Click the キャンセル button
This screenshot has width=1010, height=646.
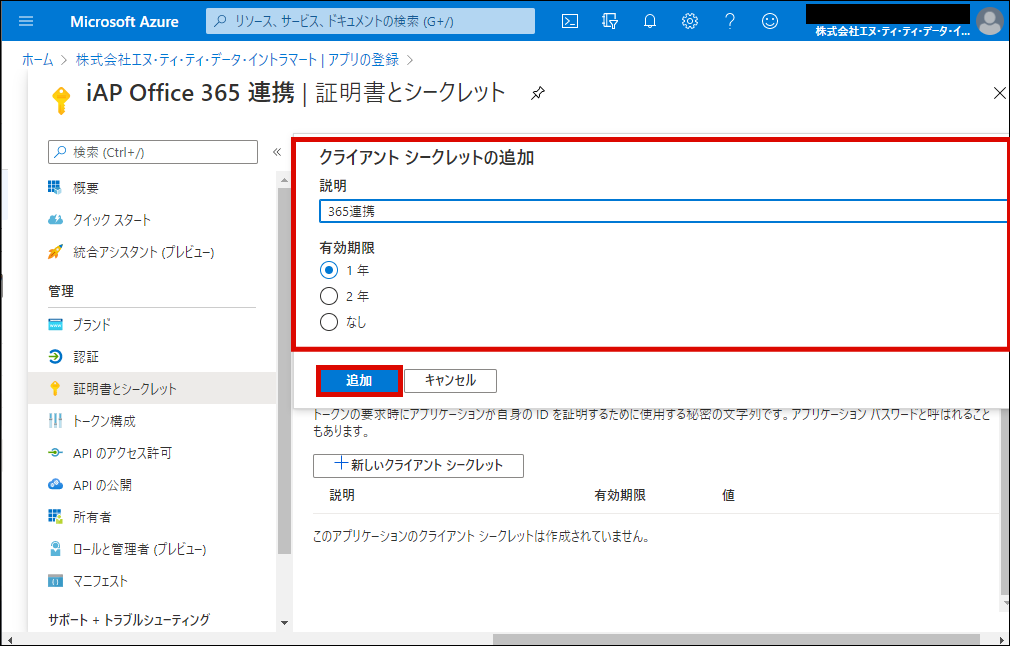click(x=450, y=381)
